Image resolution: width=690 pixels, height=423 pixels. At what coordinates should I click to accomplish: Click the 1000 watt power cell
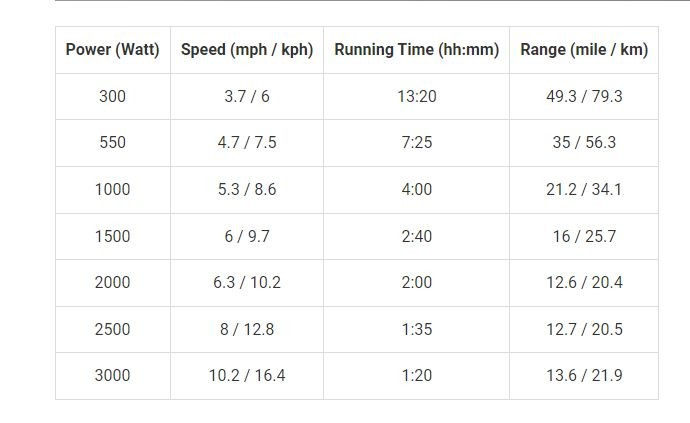point(113,190)
